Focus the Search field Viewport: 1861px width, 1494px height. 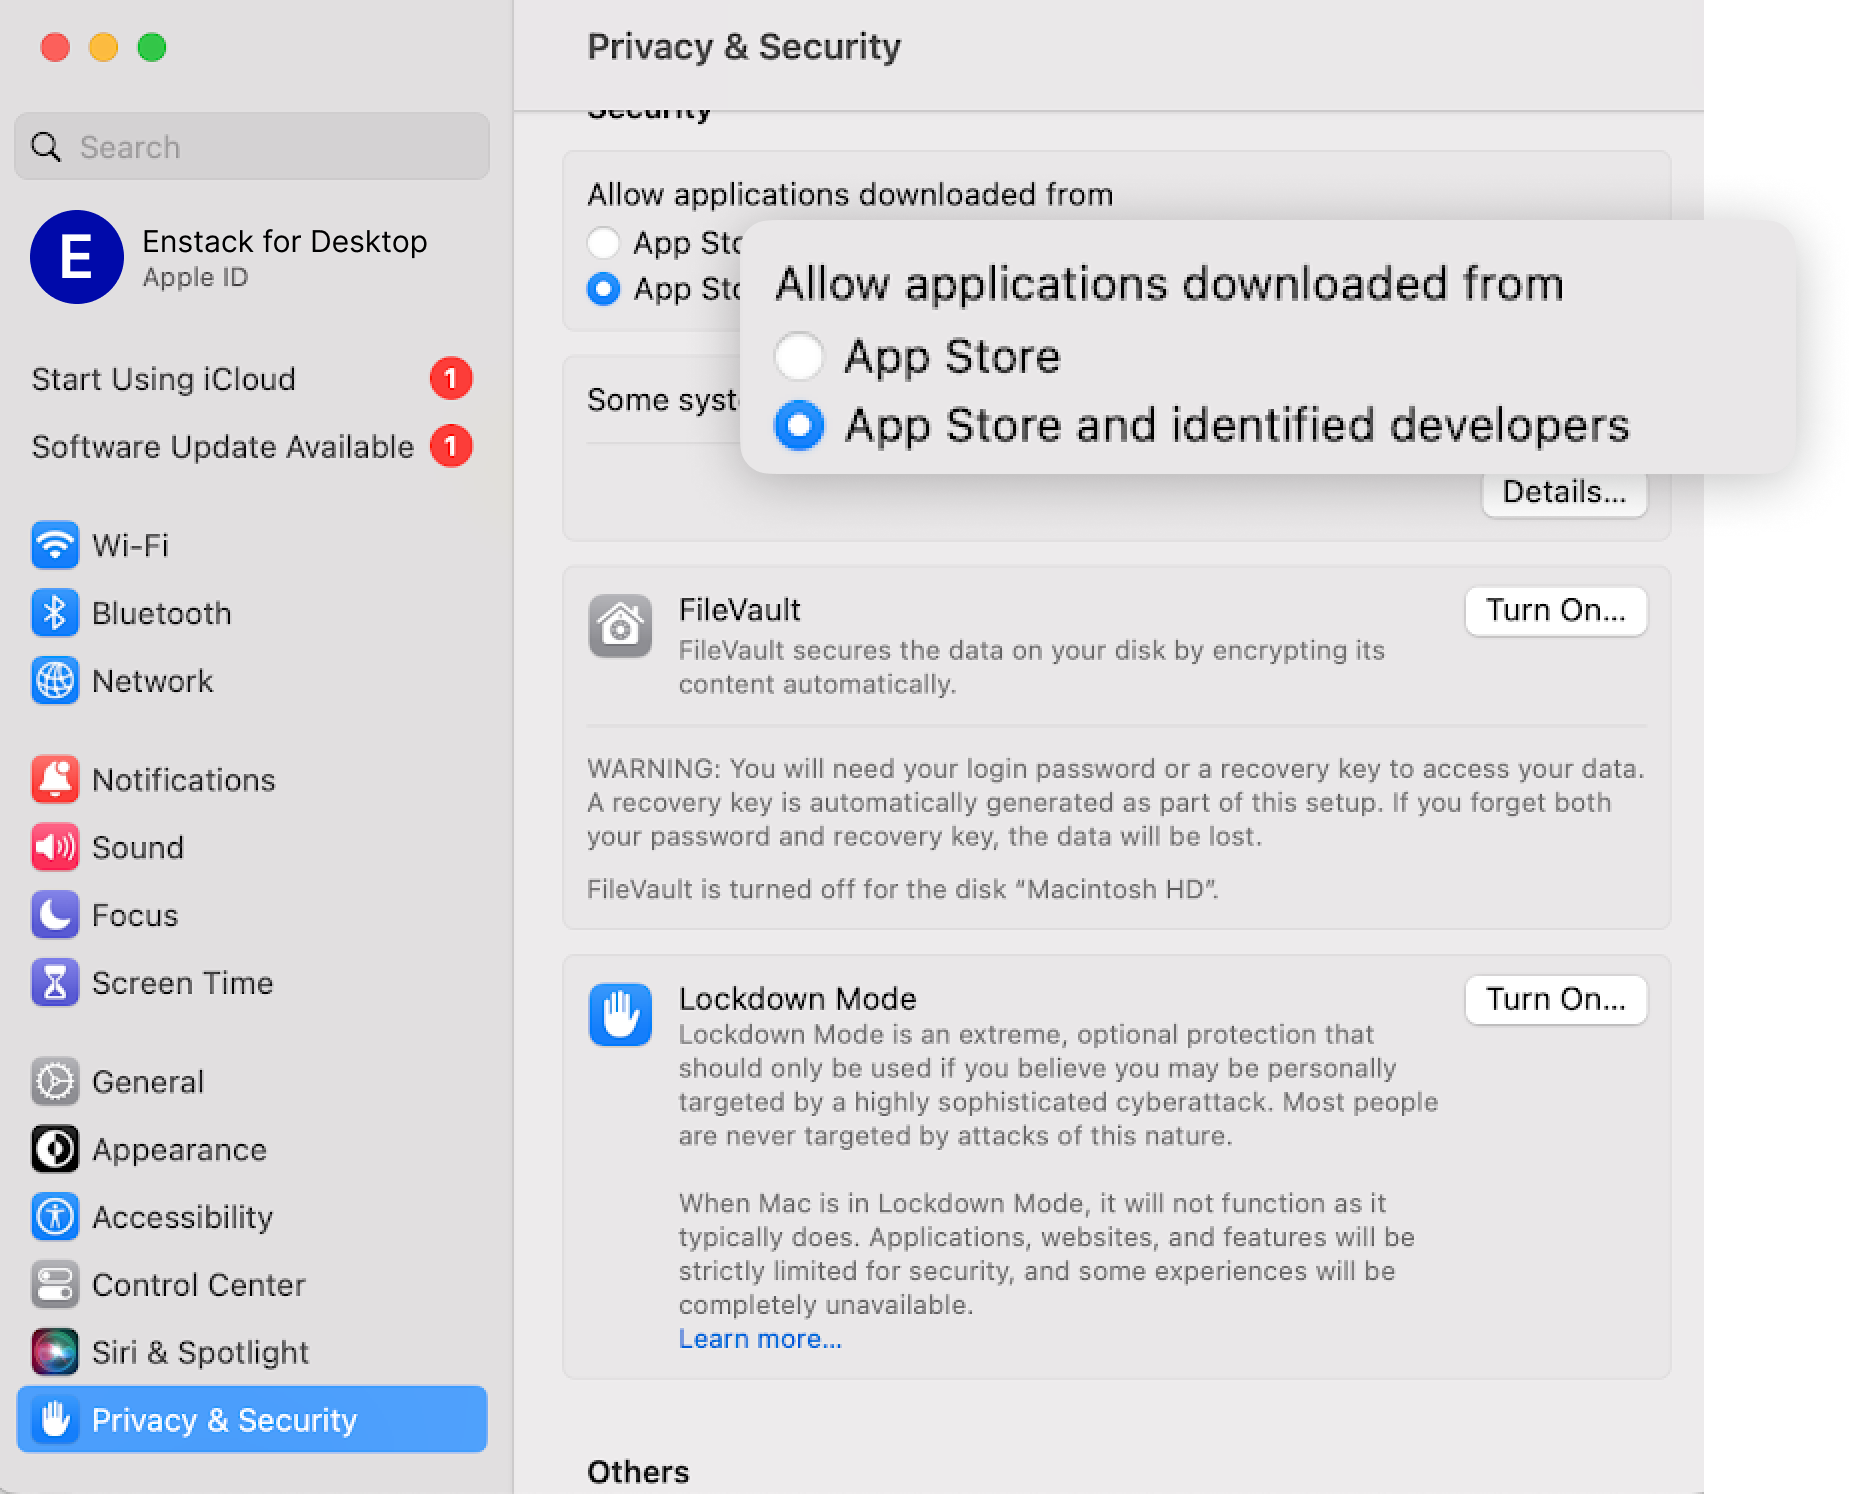pyautogui.click(x=252, y=147)
